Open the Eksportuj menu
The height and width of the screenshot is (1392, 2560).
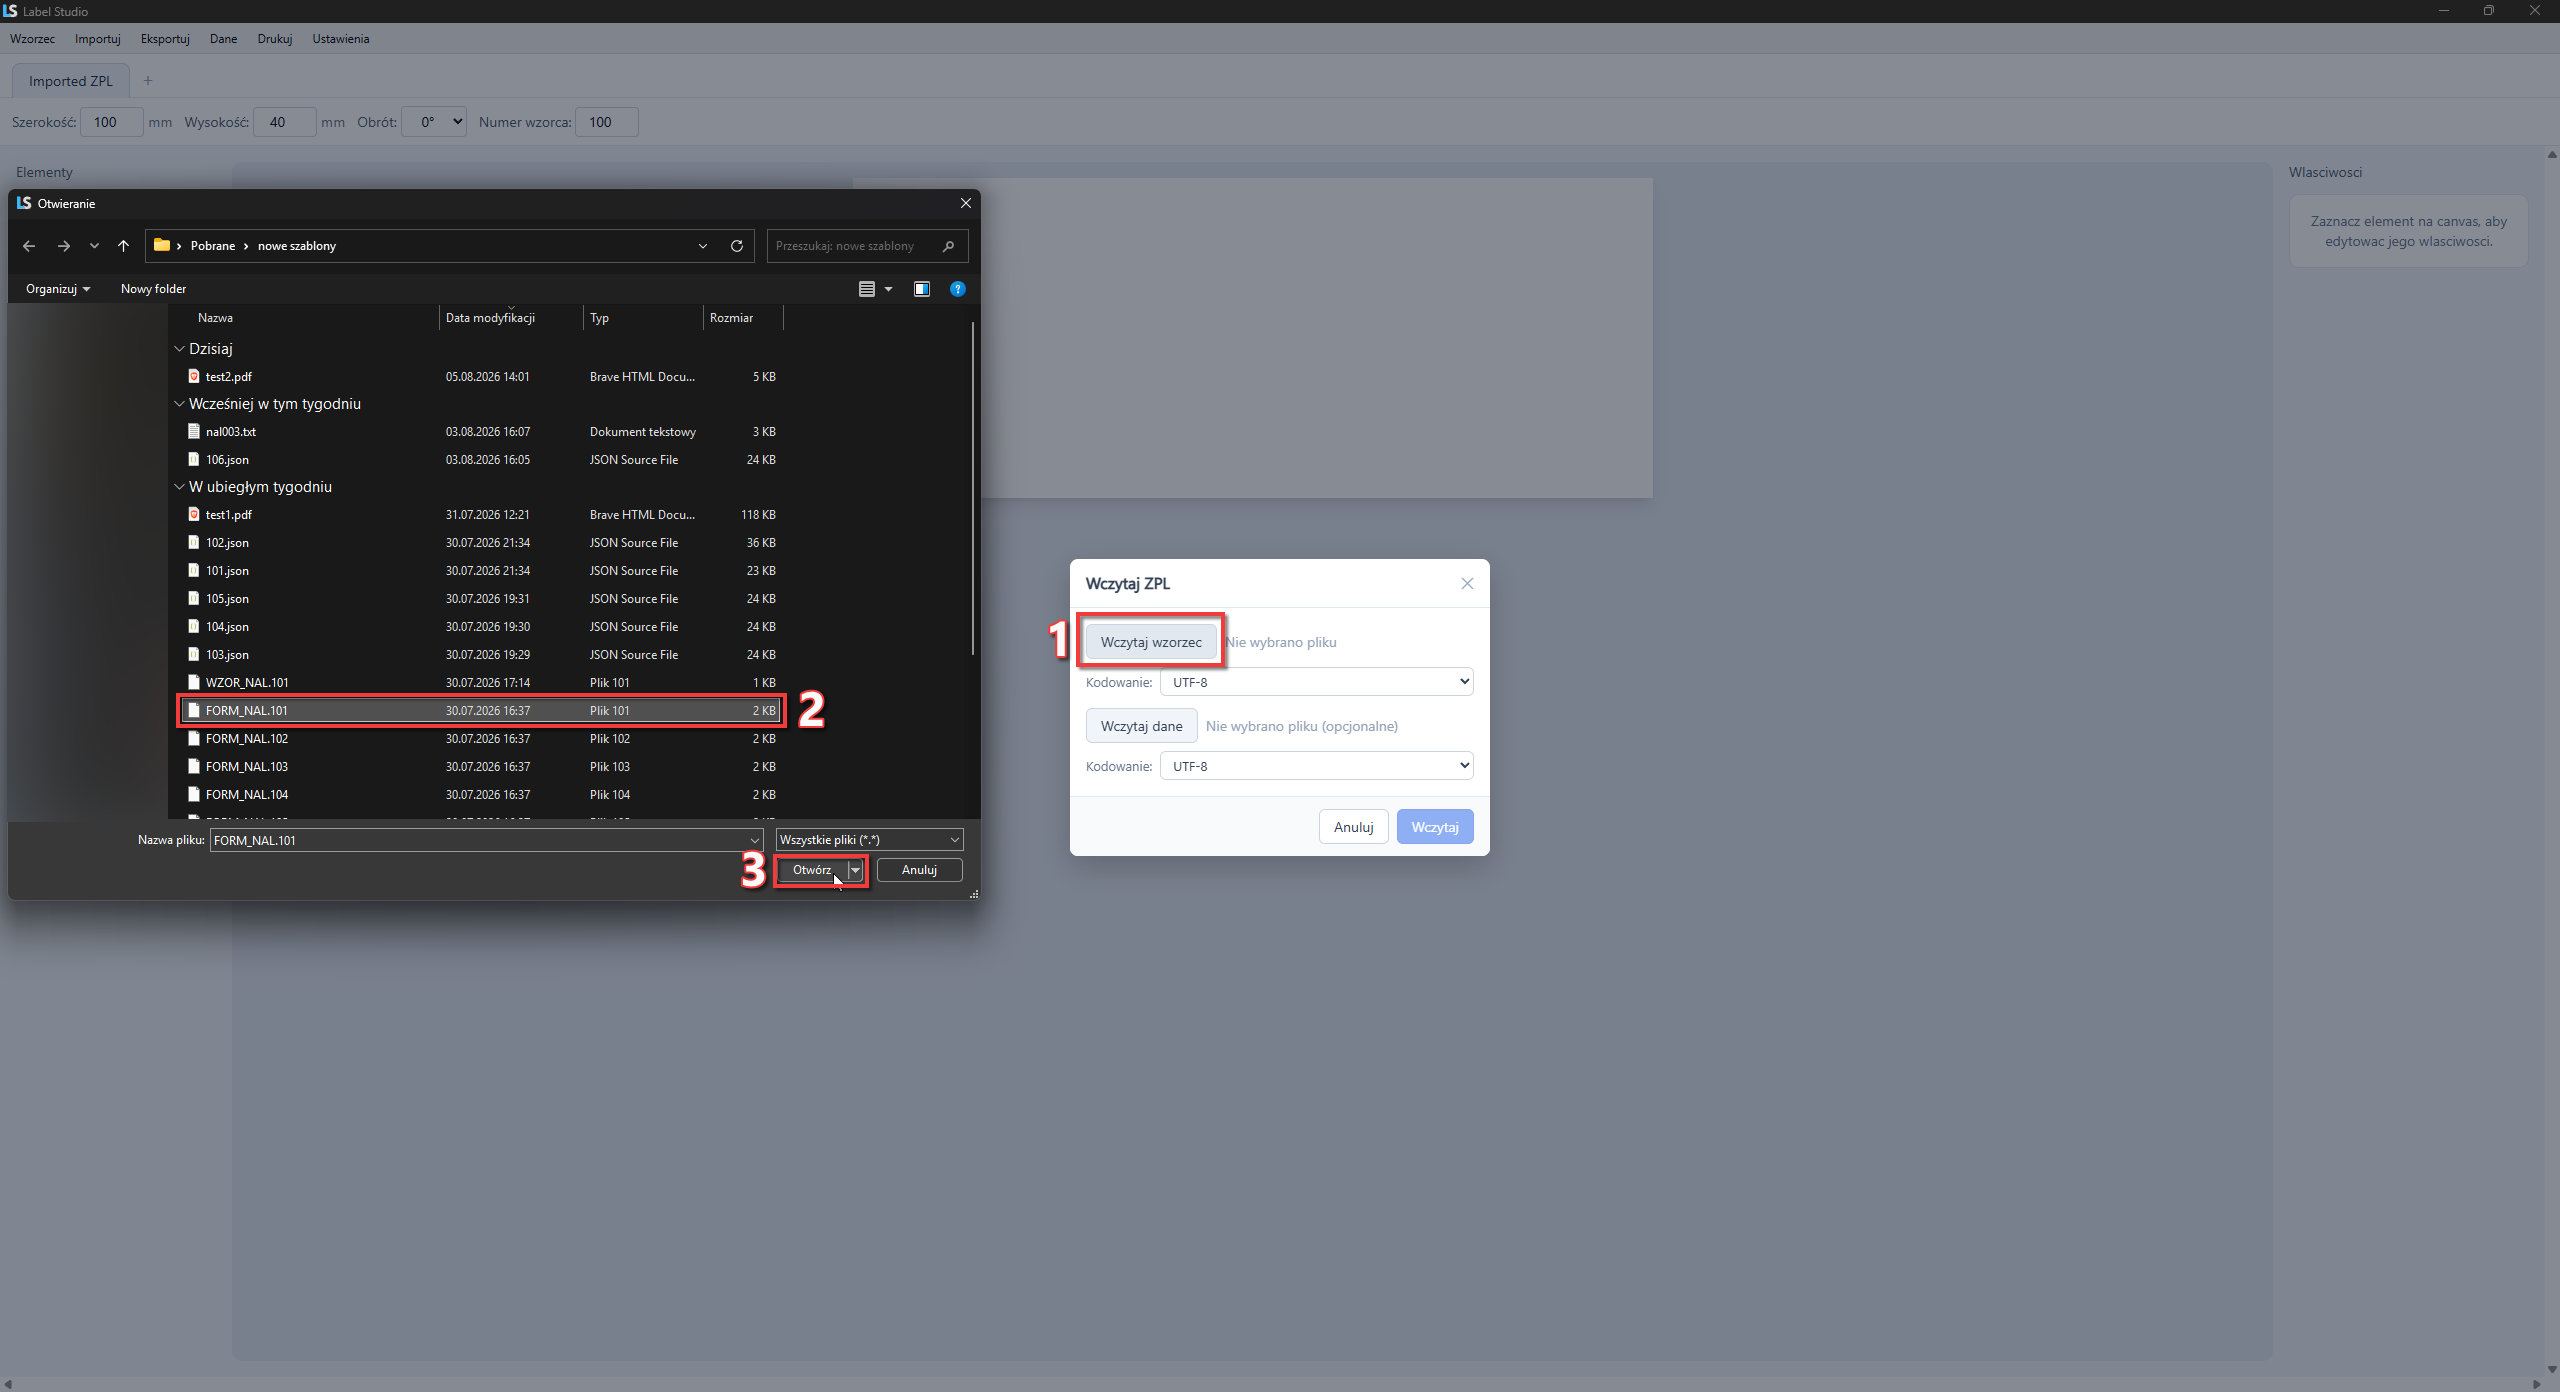(165, 39)
